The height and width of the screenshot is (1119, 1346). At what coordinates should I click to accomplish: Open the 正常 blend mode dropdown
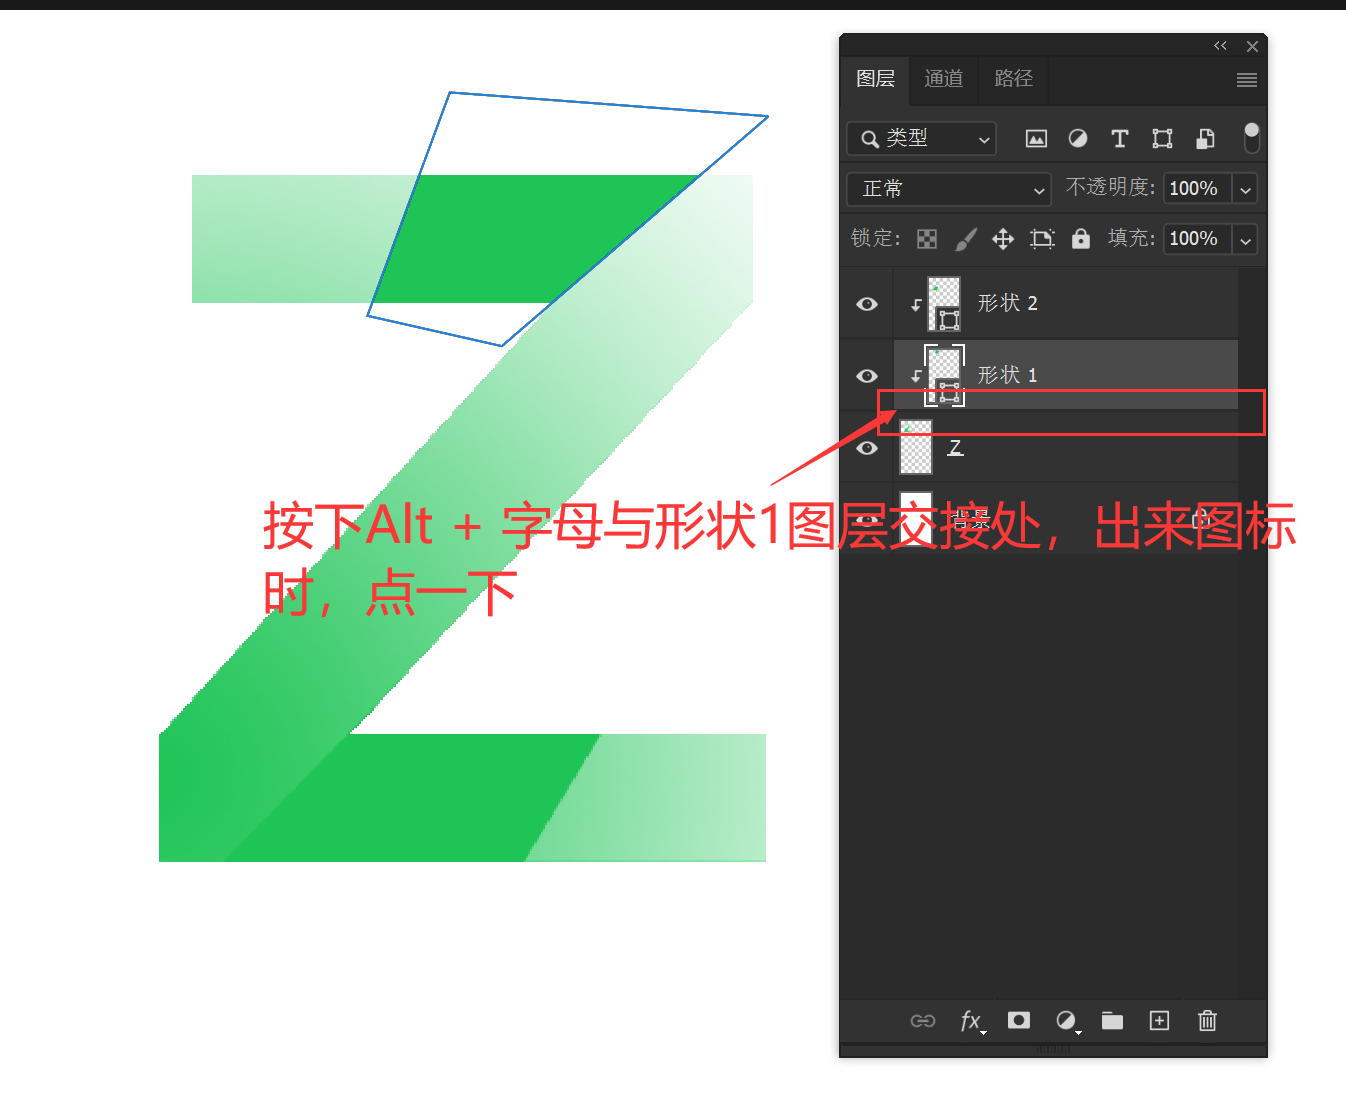(949, 189)
